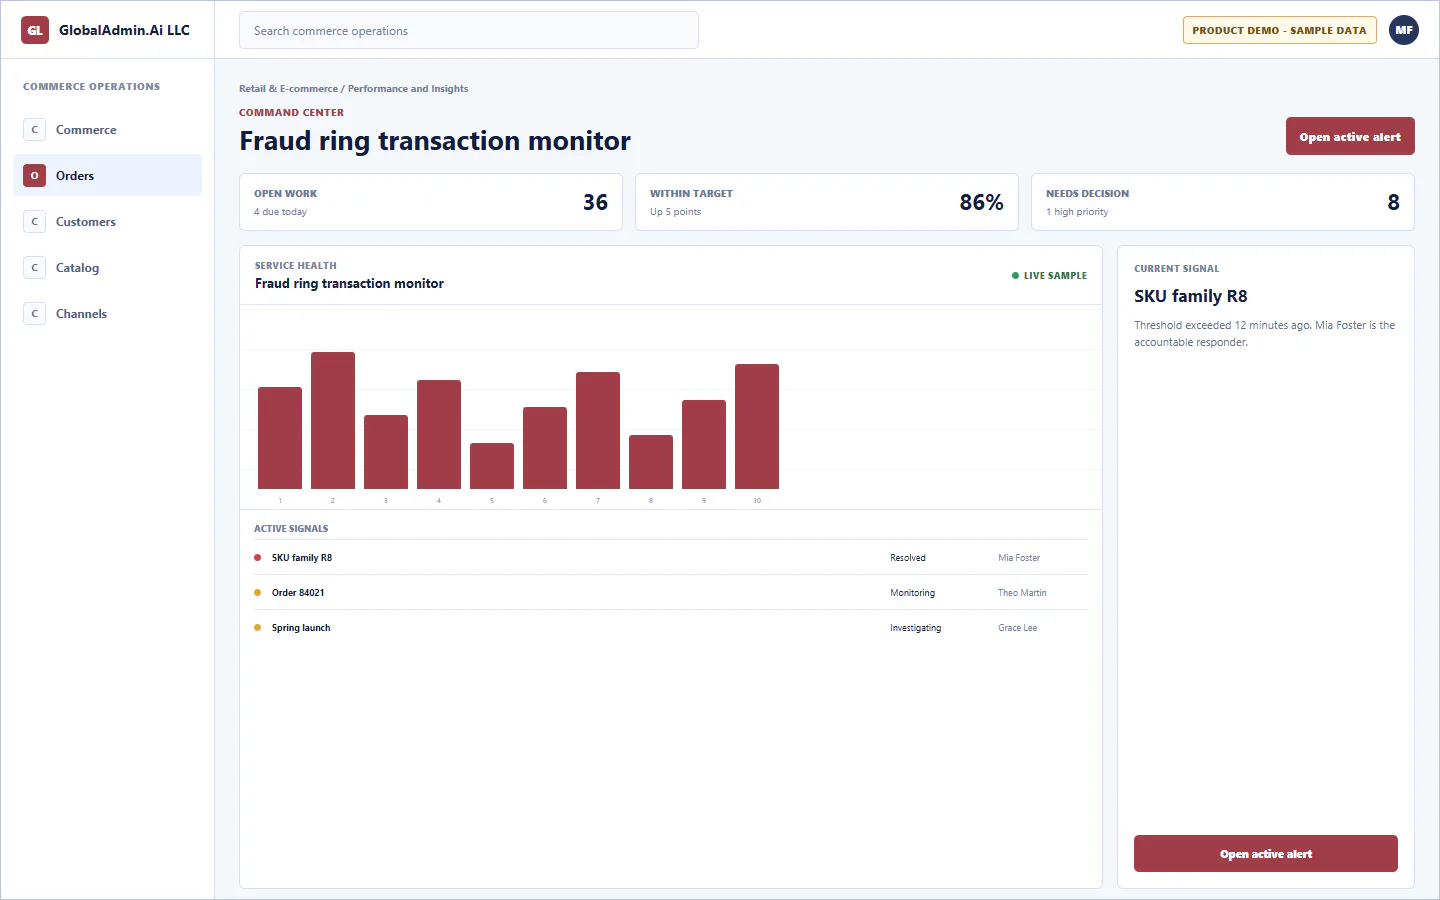Click the yellow dot beside Spring launch
The image size is (1440, 900).
coord(258,628)
